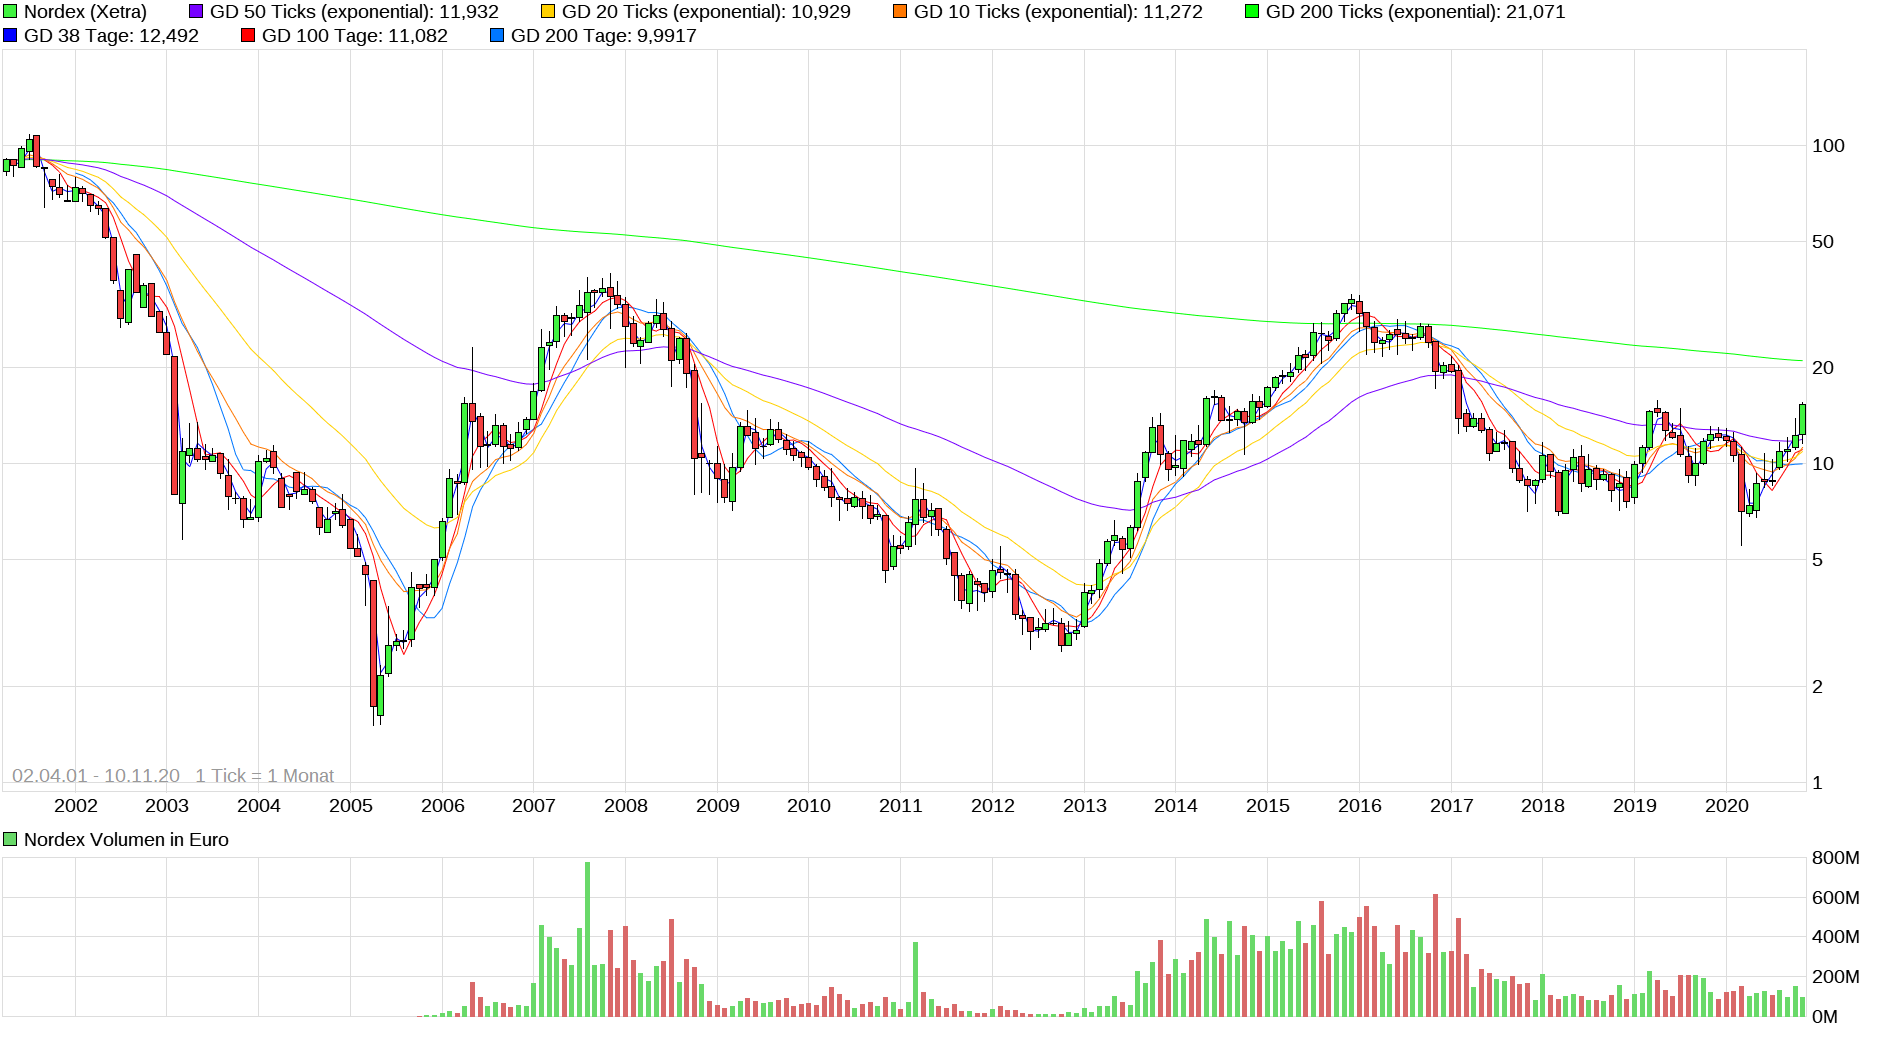Click the Nordex Volumen in Euro swatch

tap(10, 840)
